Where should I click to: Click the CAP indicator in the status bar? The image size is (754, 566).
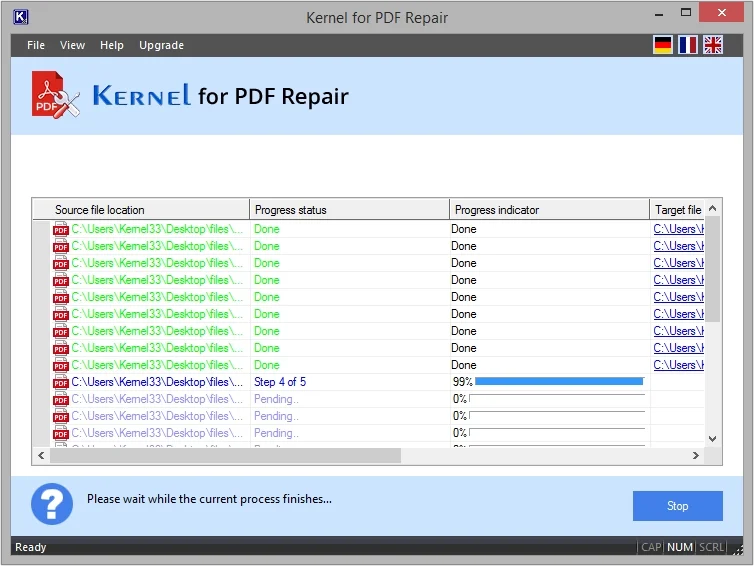[x=651, y=547]
